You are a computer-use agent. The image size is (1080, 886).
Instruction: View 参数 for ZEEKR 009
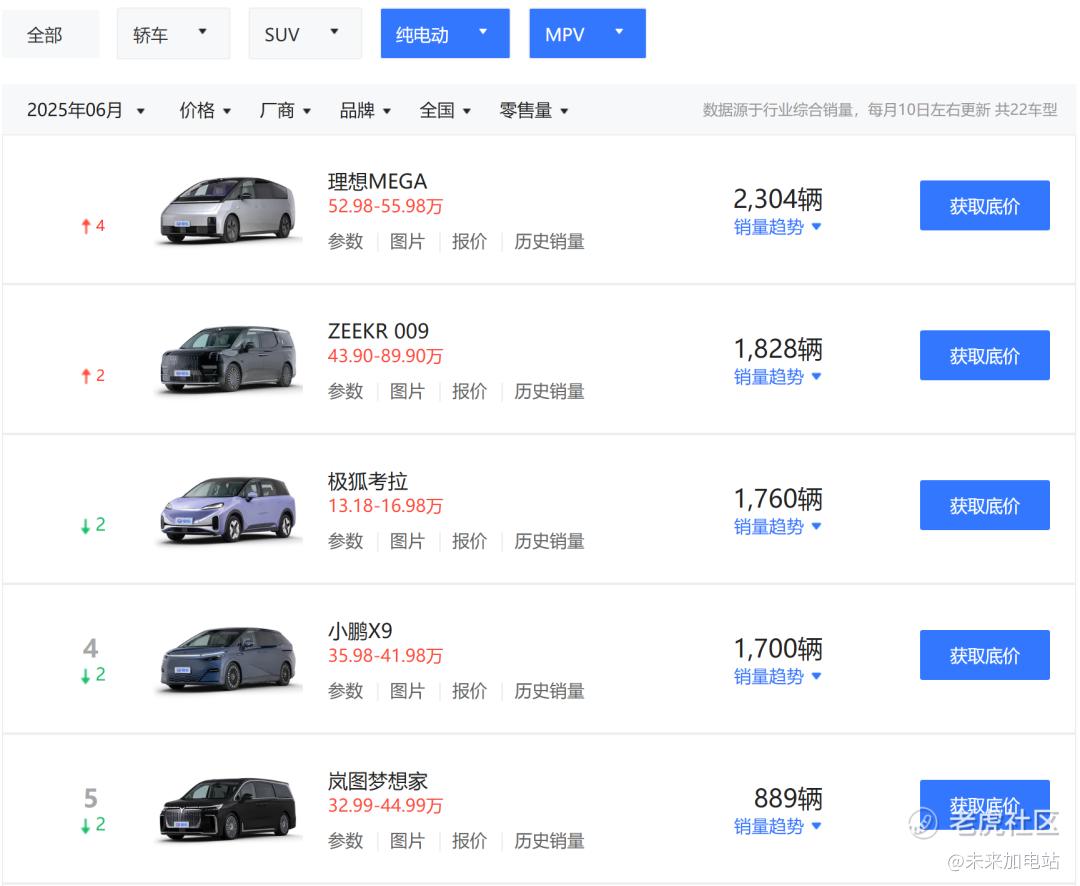click(x=345, y=391)
